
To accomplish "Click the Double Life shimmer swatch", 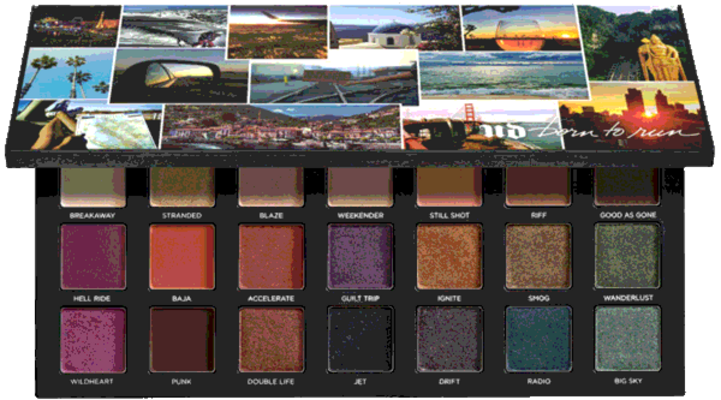I will point(271,340).
